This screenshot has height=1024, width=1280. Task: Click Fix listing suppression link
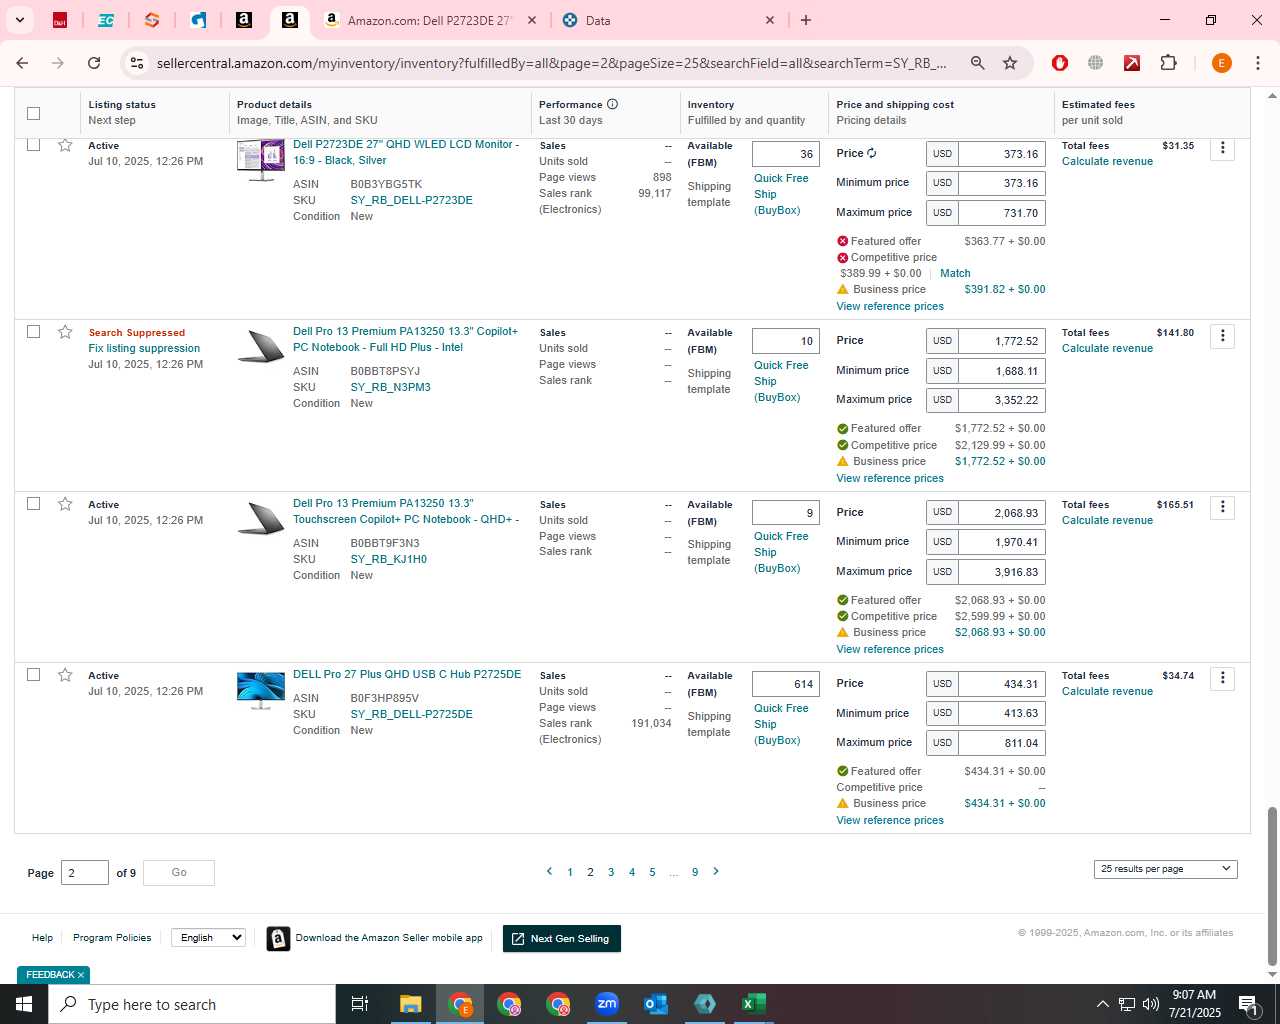point(144,348)
